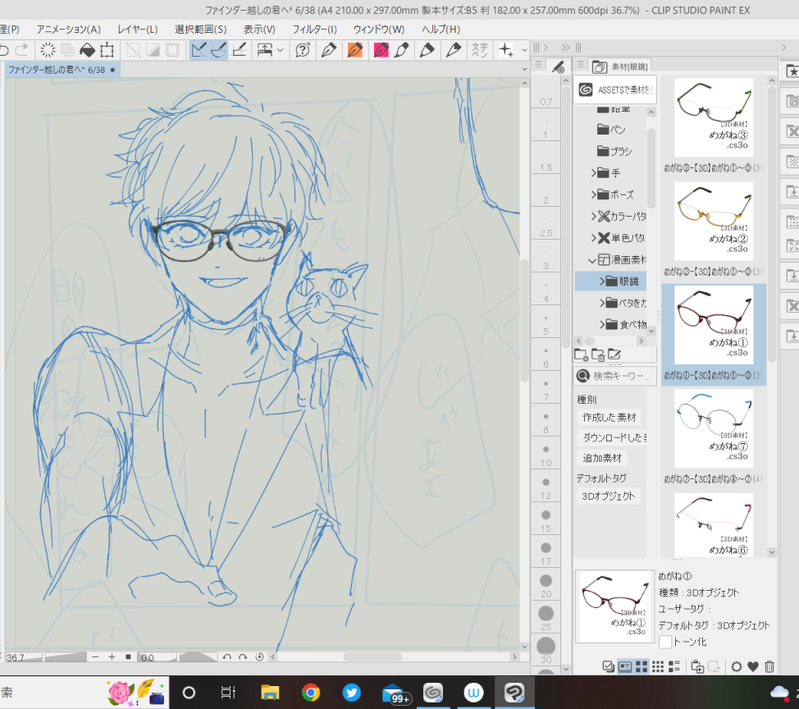Filter by 作成した素材 tag

point(609,417)
